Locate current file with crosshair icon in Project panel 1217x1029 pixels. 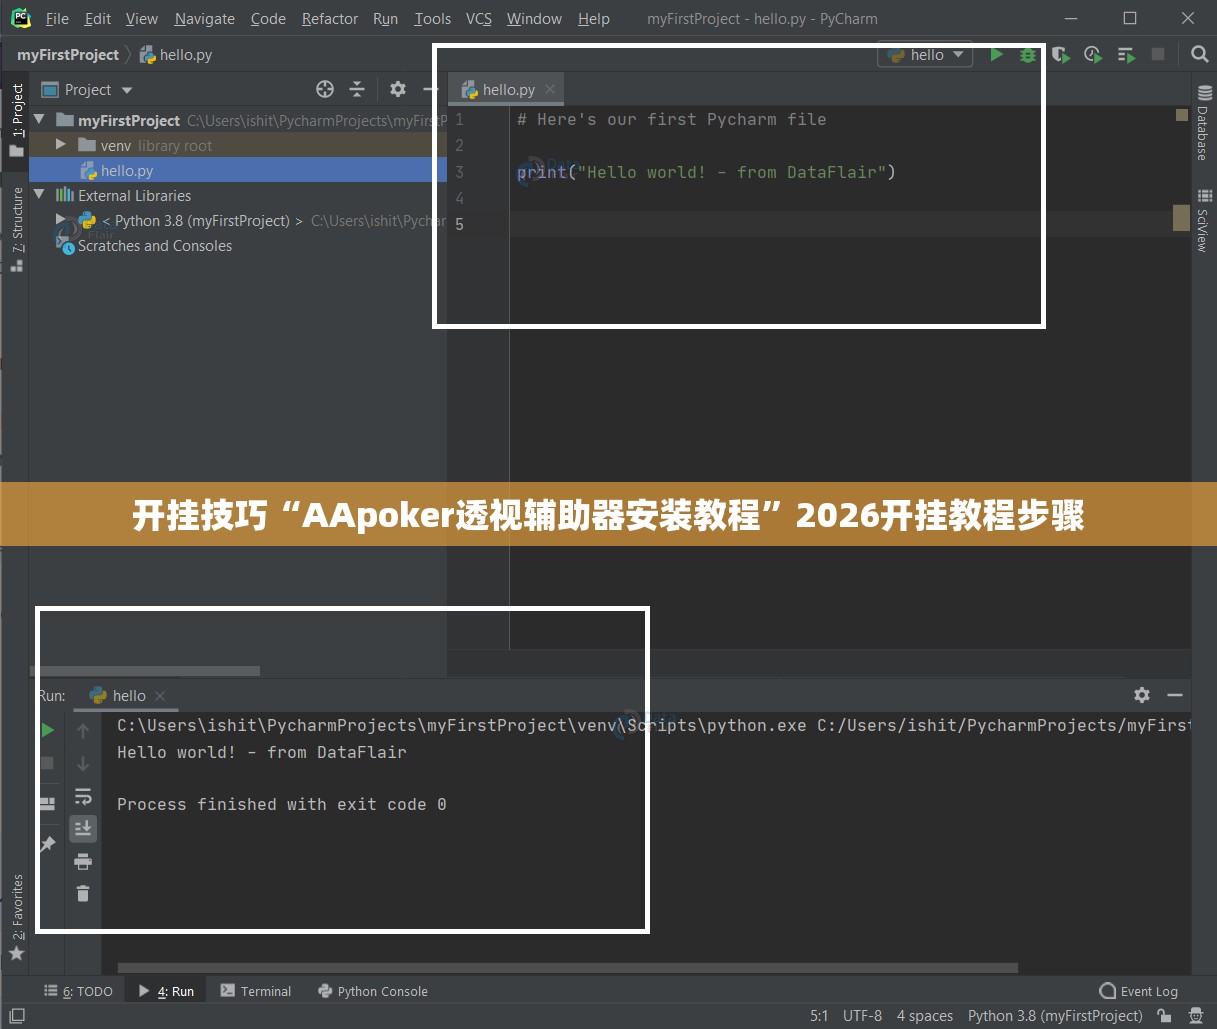tap(325, 89)
